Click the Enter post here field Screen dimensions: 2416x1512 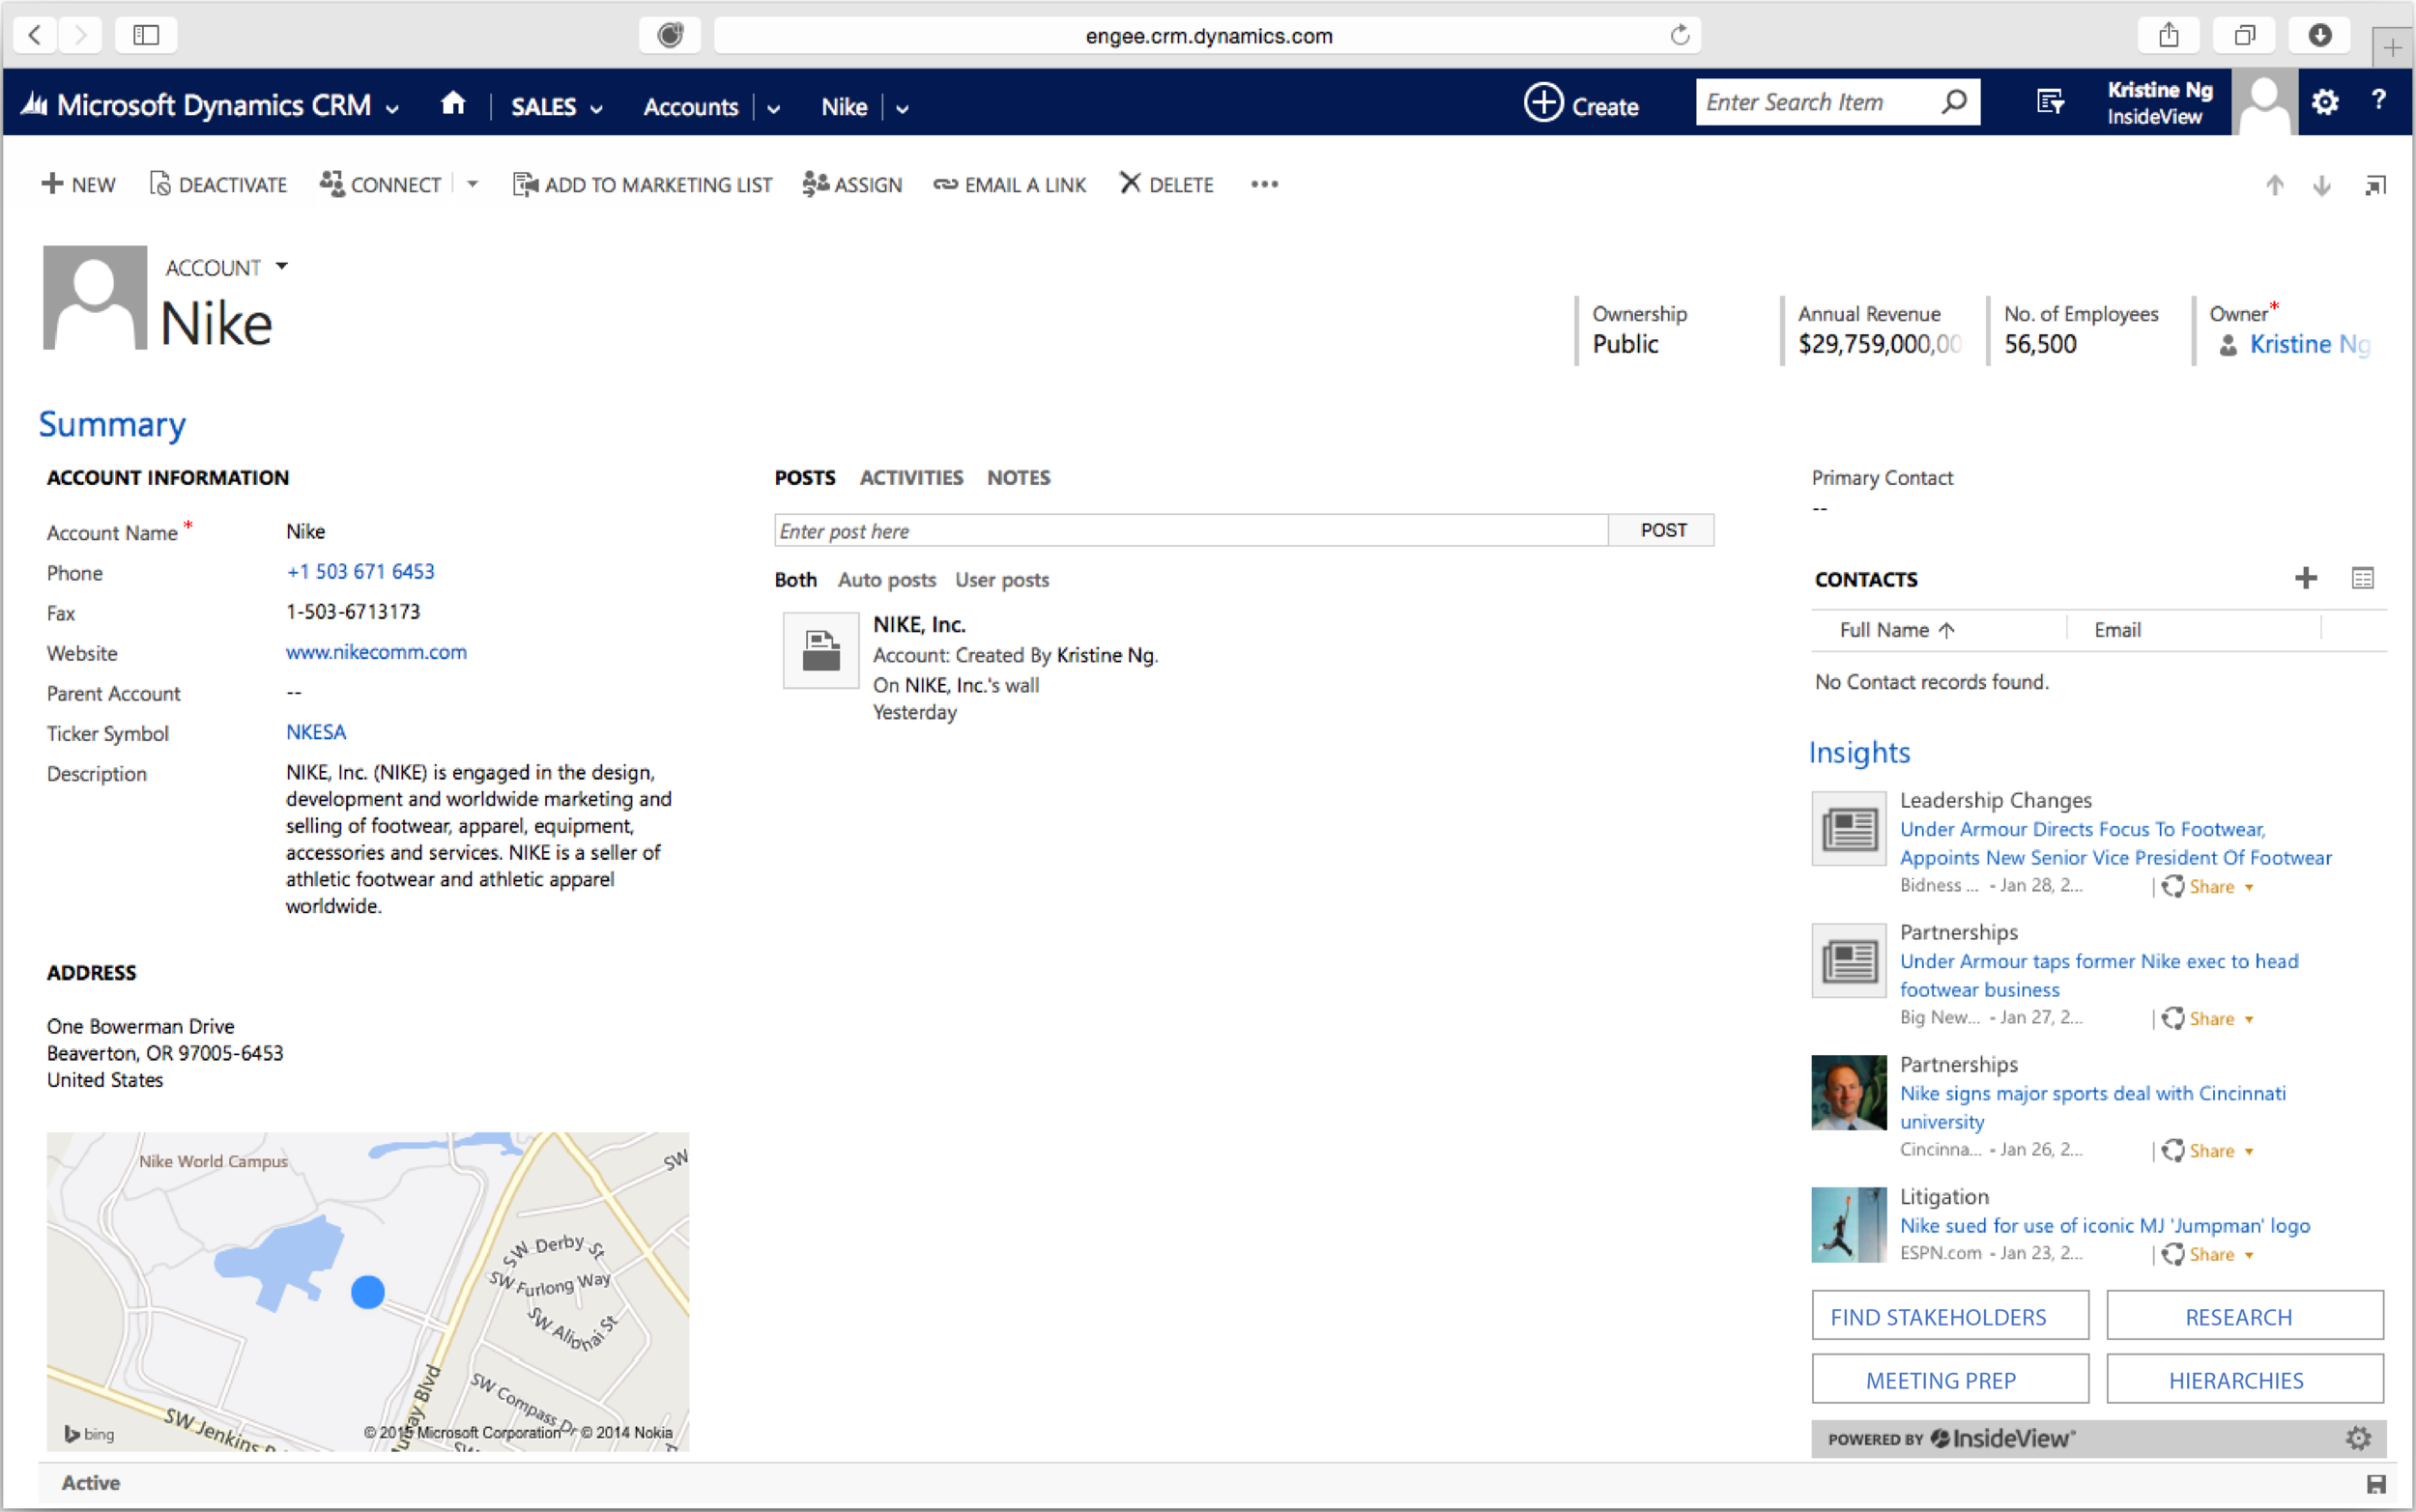pyautogui.click(x=1191, y=530)
